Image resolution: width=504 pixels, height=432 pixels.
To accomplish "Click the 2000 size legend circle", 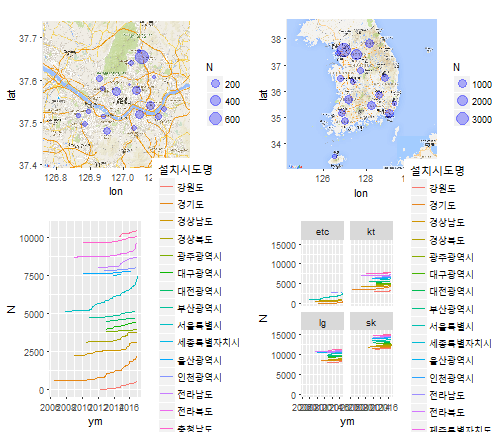I will coord(462,100).
